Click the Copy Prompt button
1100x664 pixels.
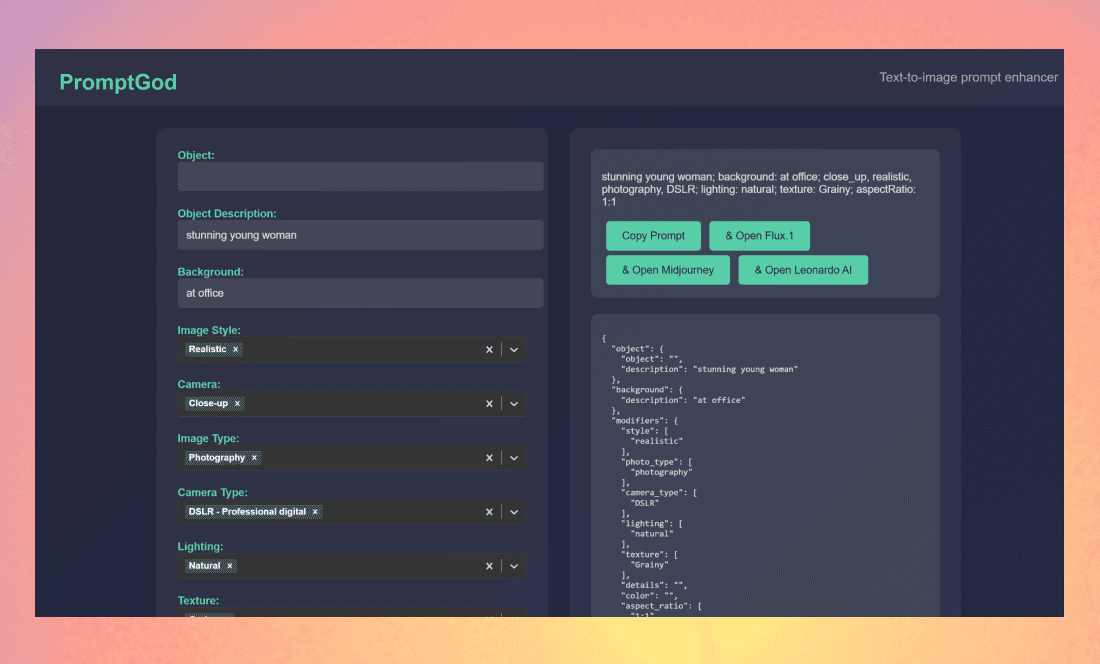[653, 236]
